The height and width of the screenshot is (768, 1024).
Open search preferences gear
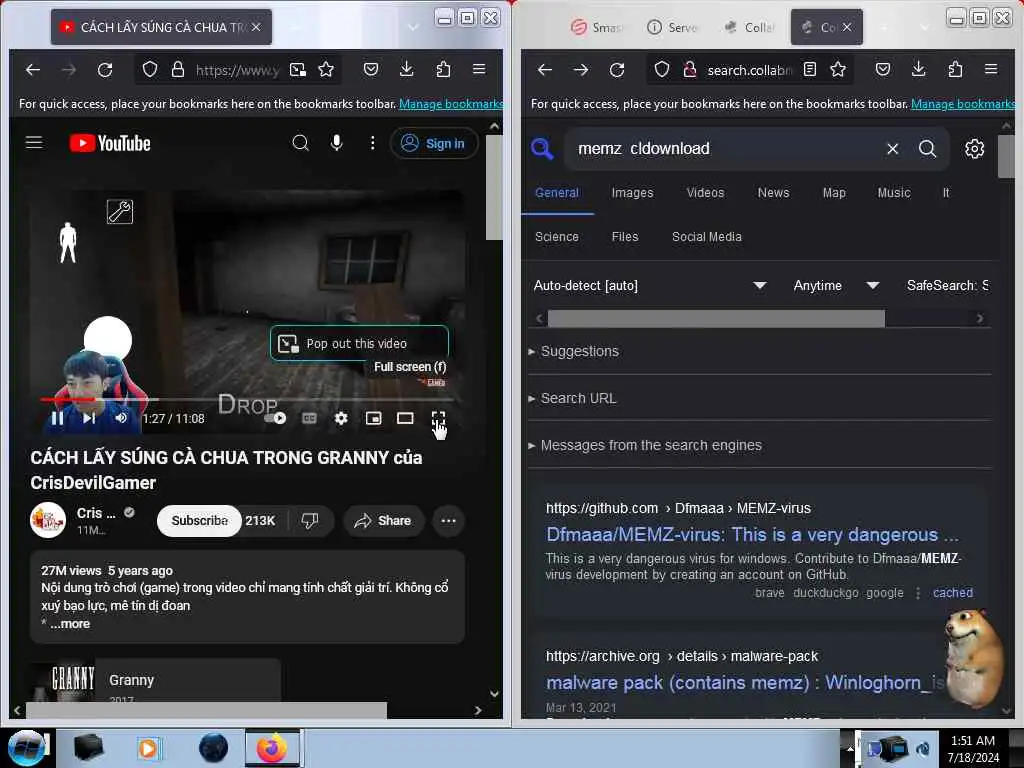click(x=974, y=149)
